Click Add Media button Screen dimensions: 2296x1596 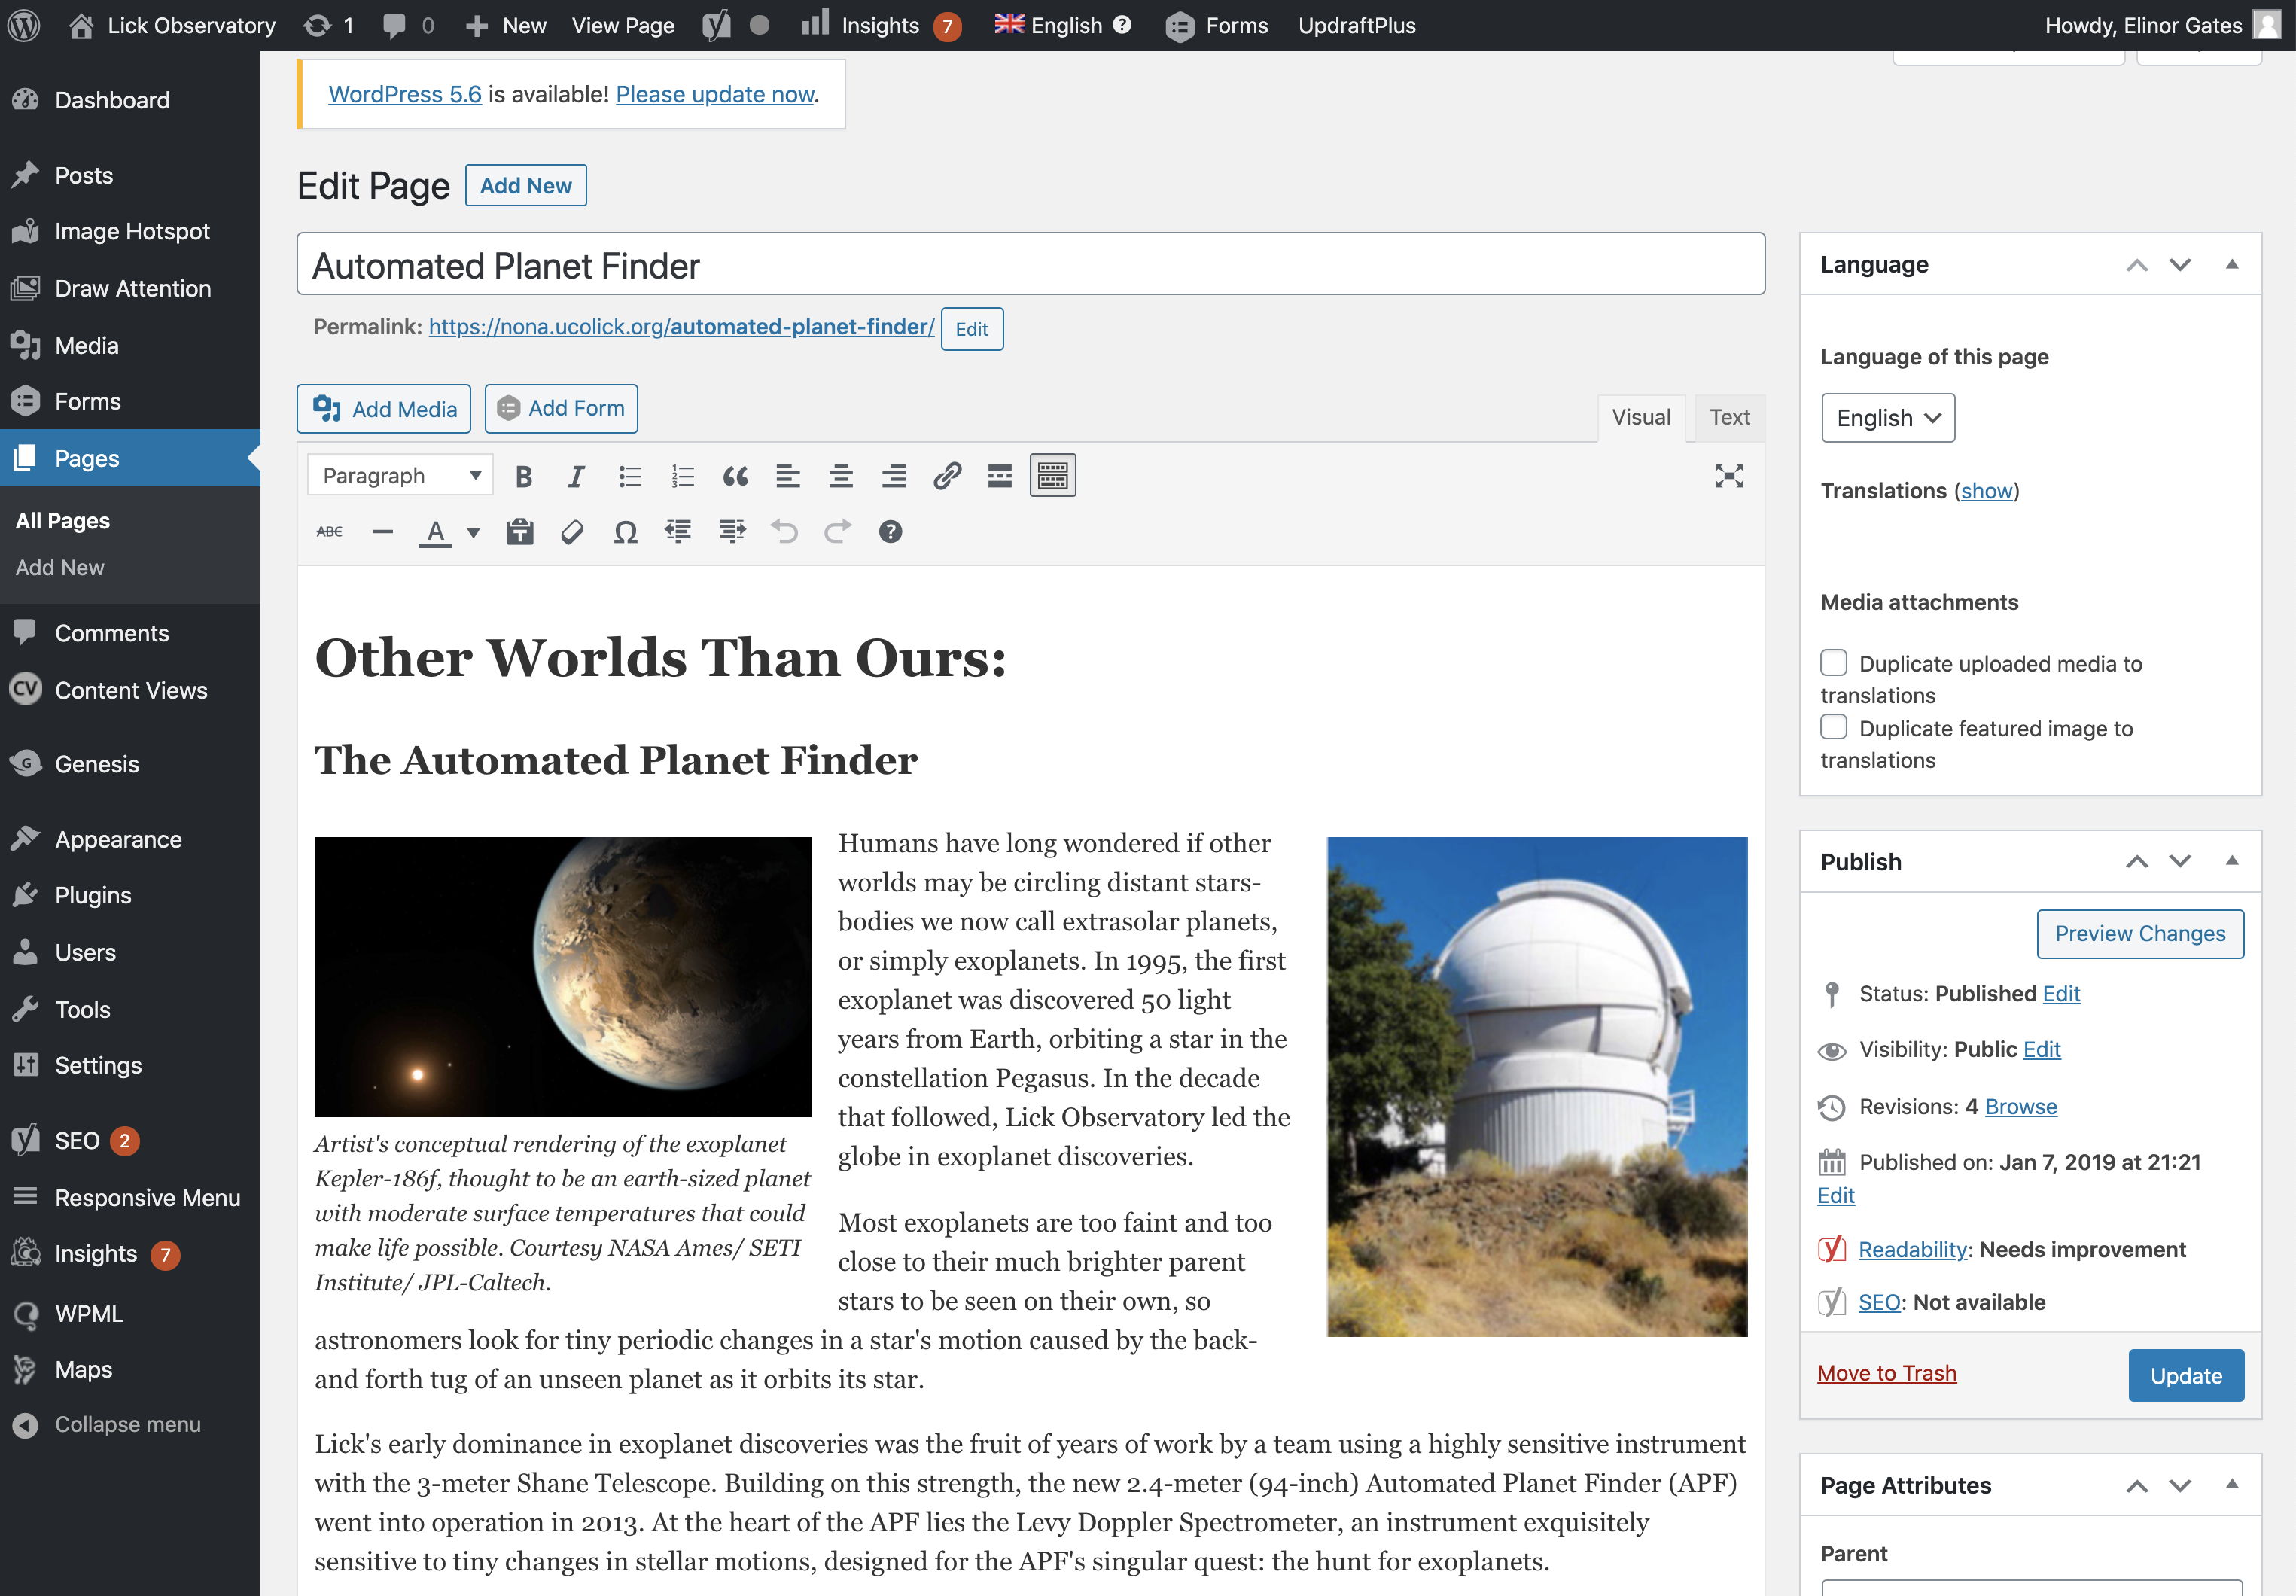384,409
